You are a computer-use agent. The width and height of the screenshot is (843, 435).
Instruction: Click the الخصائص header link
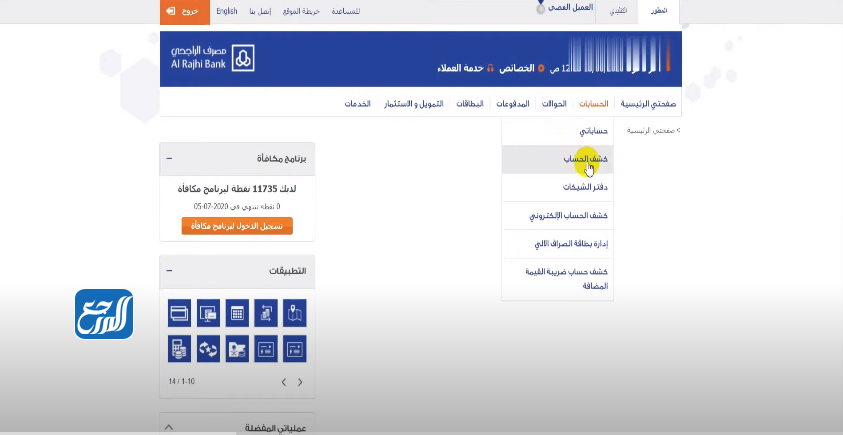517,69
